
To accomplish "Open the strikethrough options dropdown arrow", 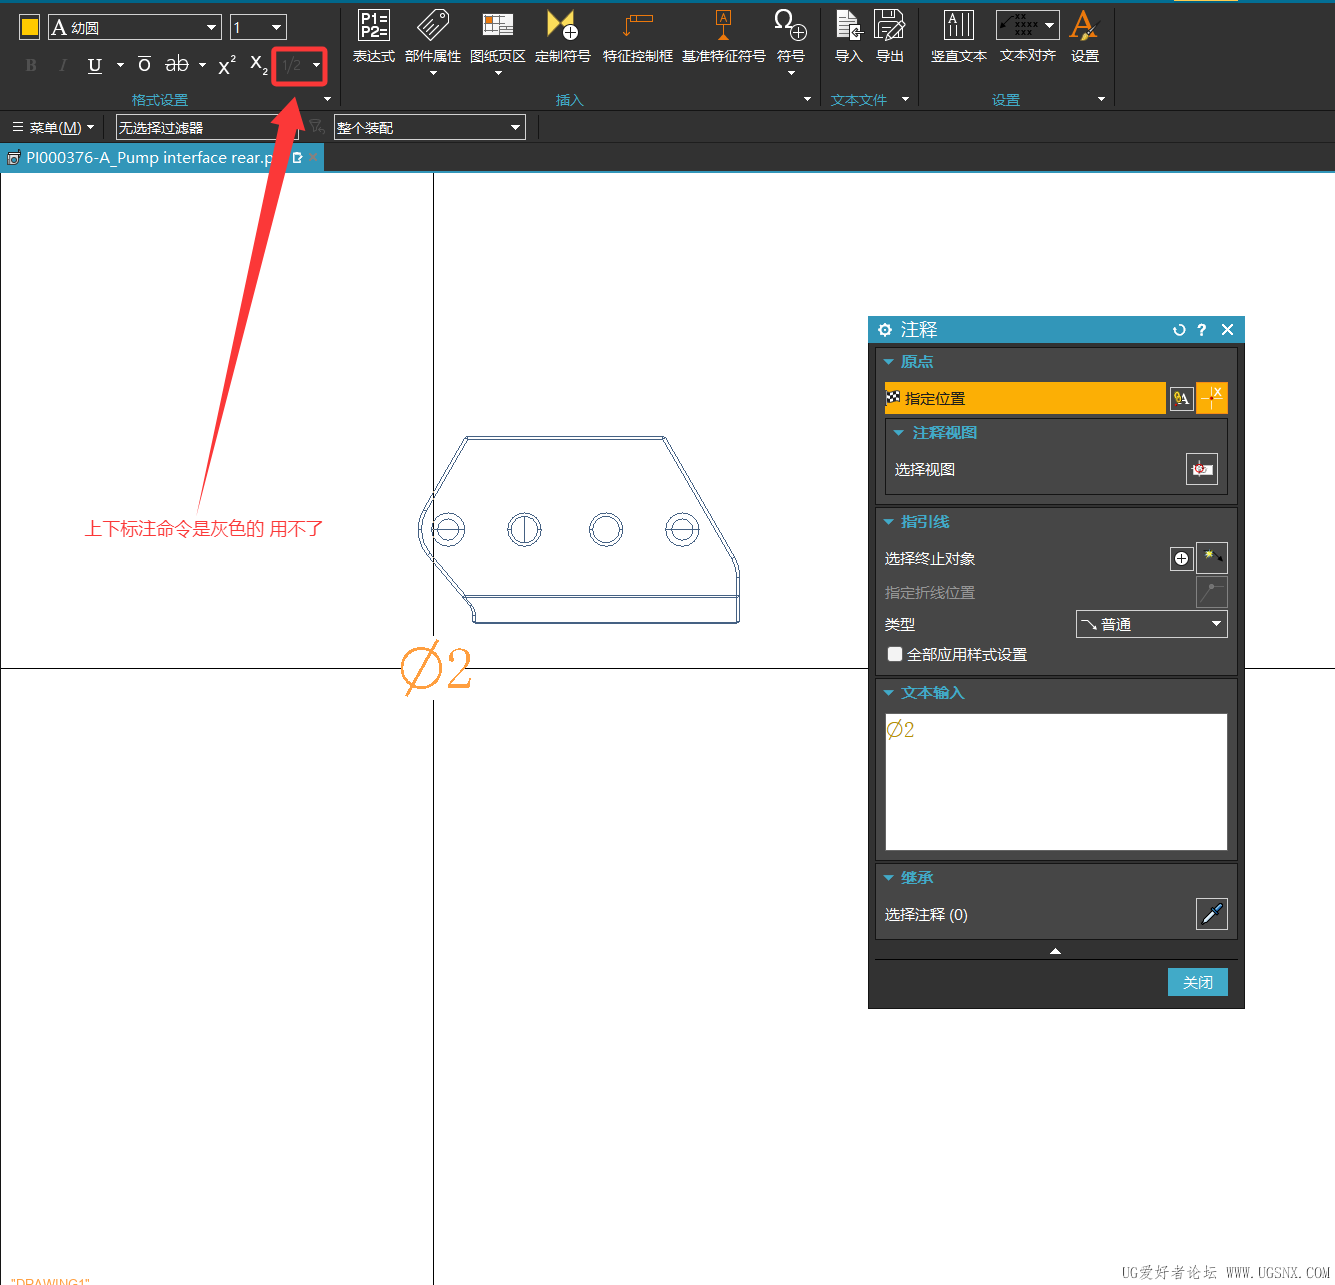I will [x=202, y=65].
